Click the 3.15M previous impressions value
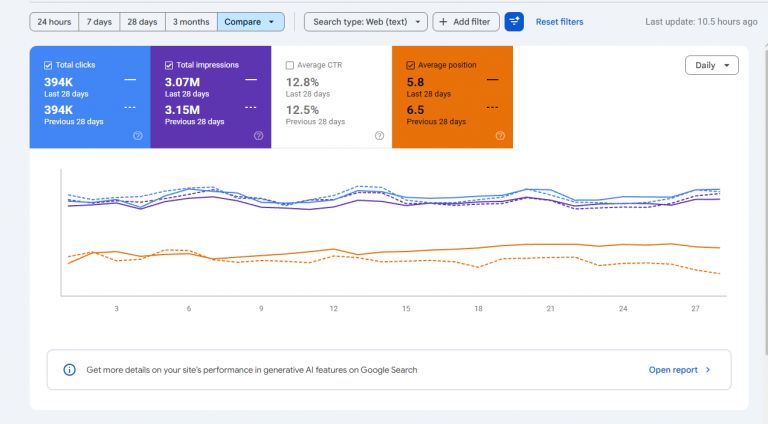 click(182, 110)
